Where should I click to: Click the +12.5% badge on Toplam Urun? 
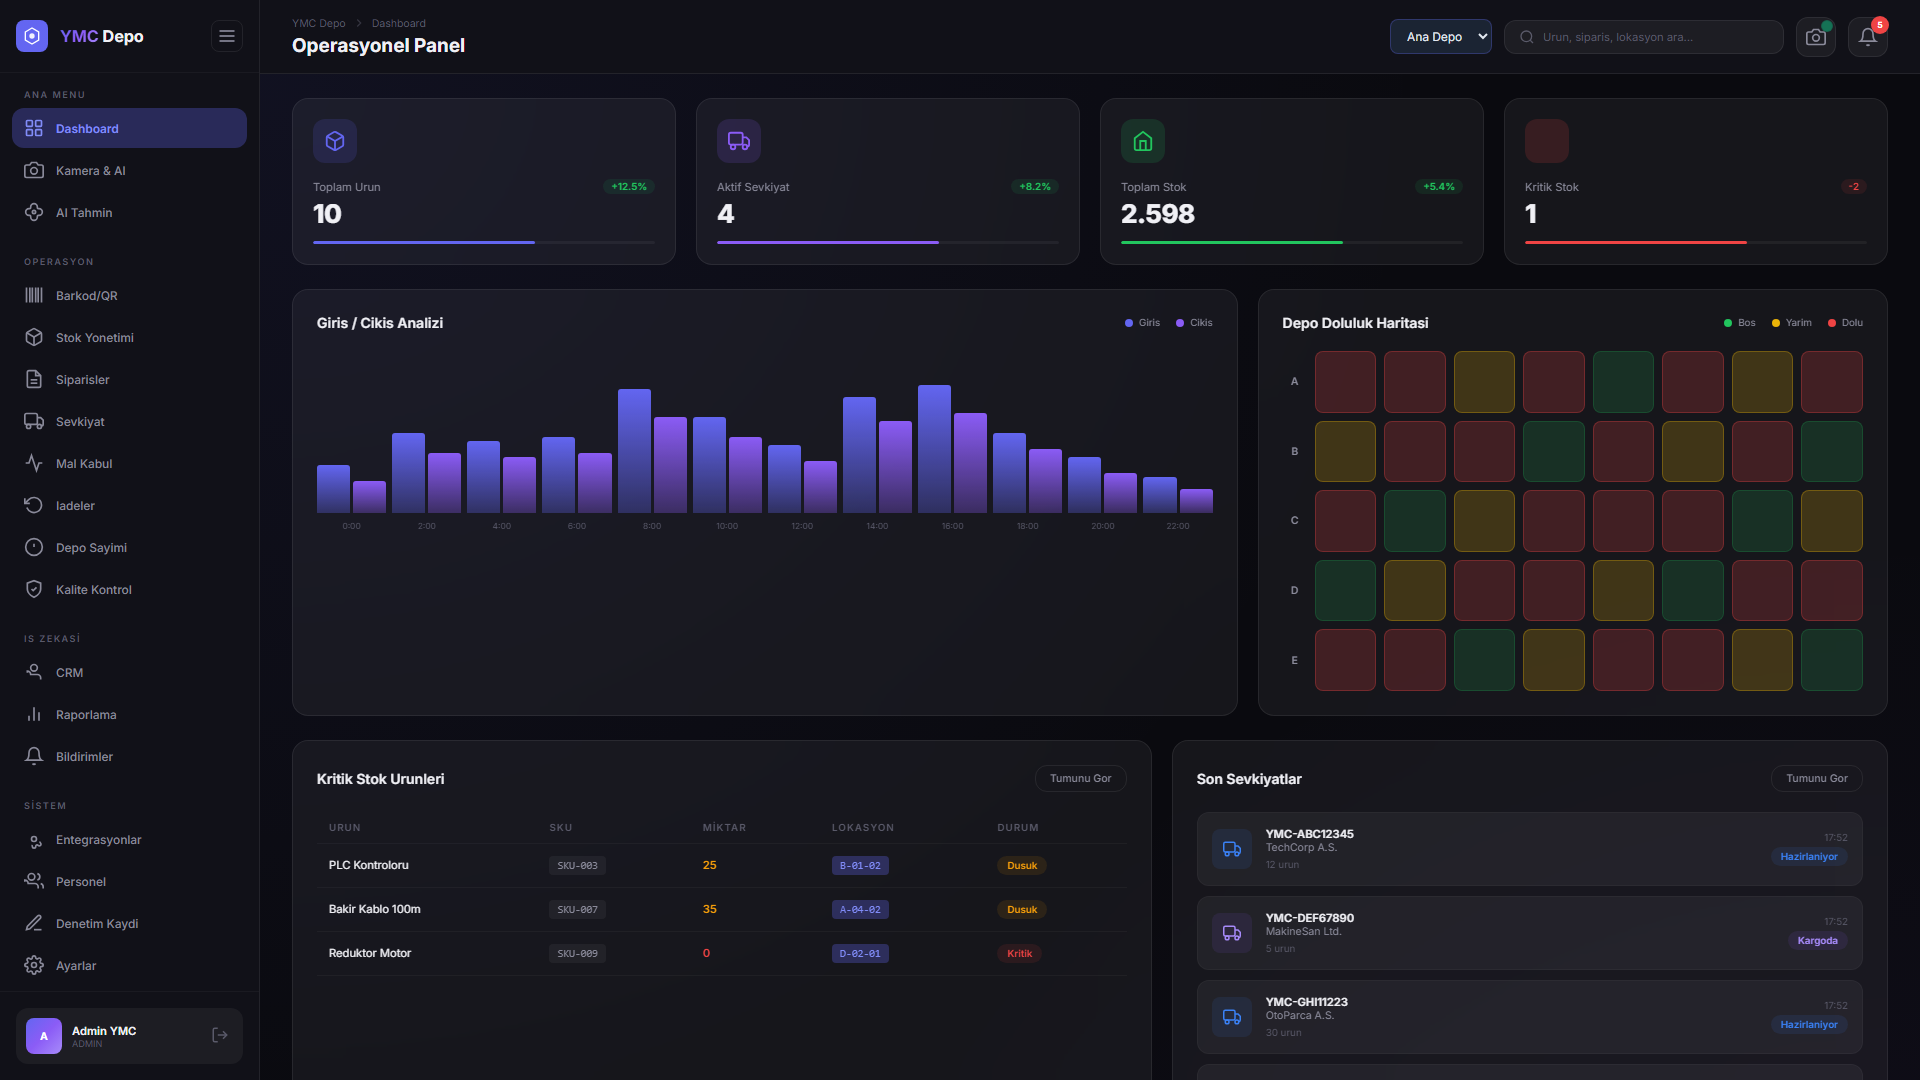click(629, 187)
